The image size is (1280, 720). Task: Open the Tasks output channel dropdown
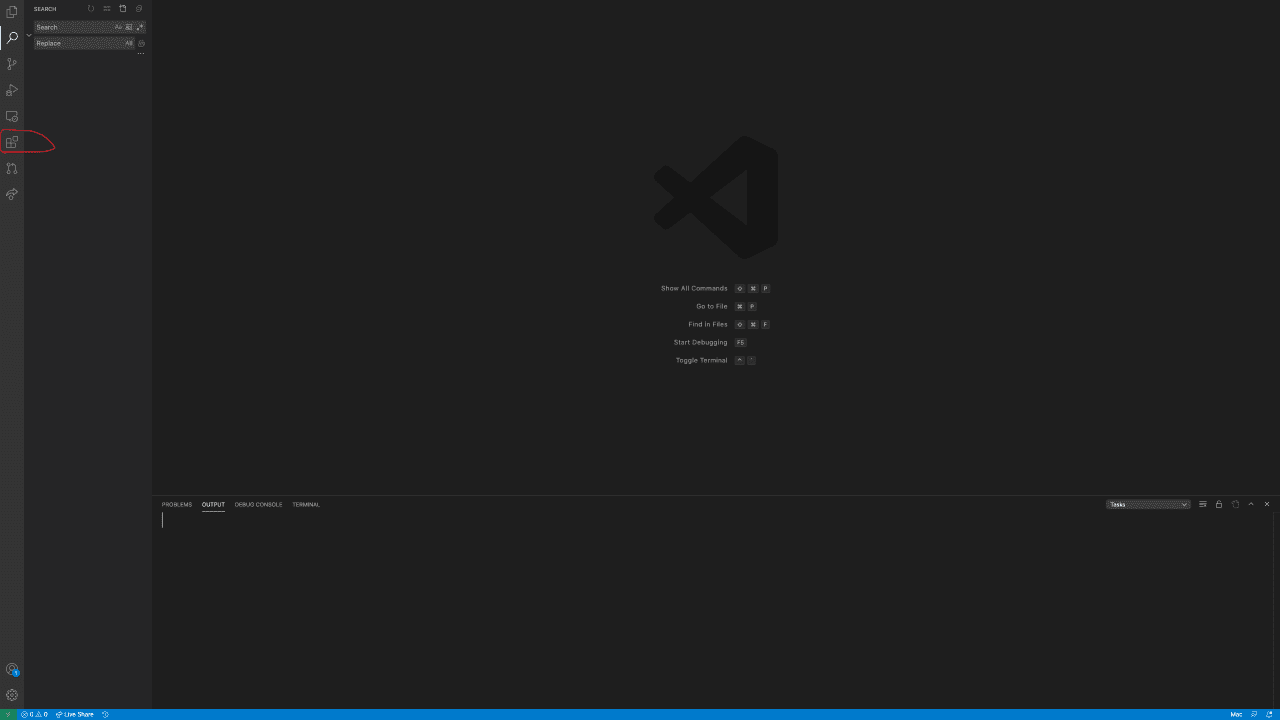(x=1148, y=504)
